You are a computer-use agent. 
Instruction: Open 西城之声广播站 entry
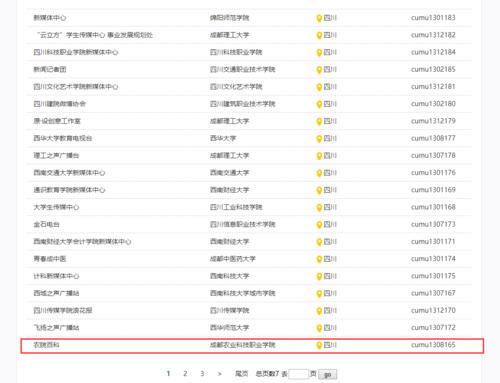pyautogui.click(x=56, y=293)
